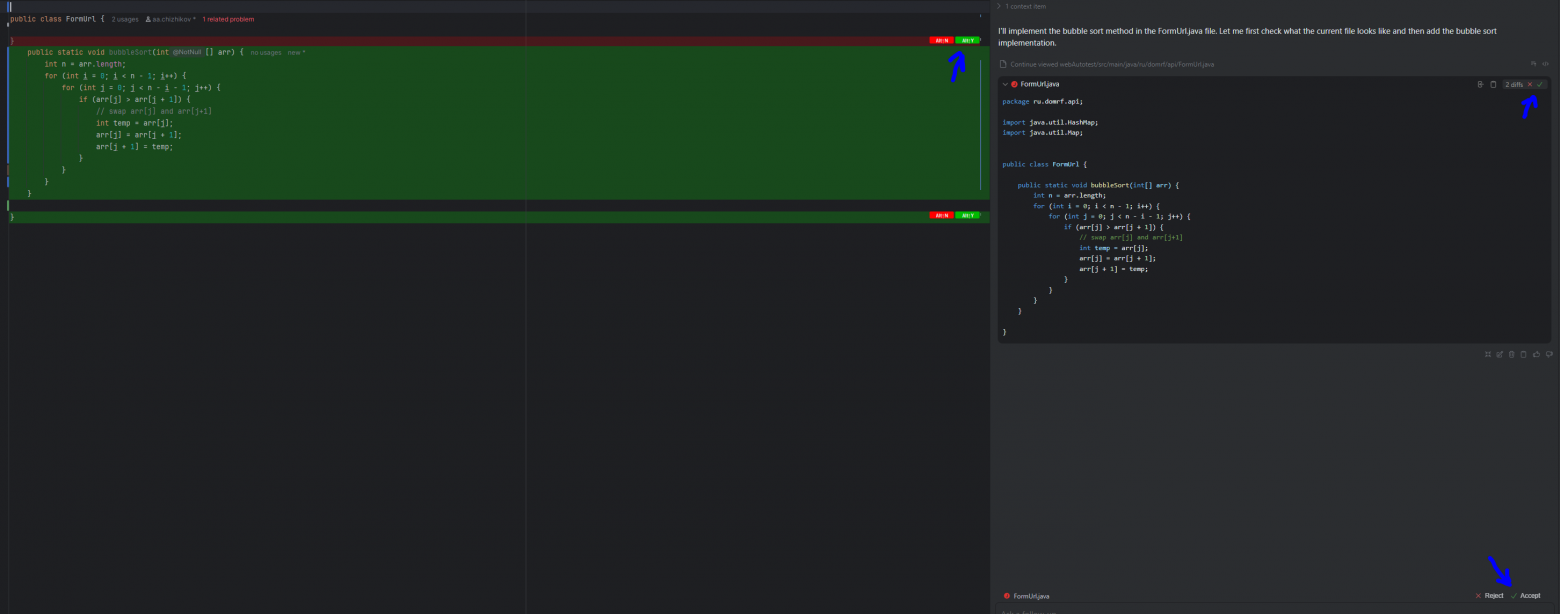
Task: Collapse the FormUrl.java code block chevron
Action: click(1005, 84)
